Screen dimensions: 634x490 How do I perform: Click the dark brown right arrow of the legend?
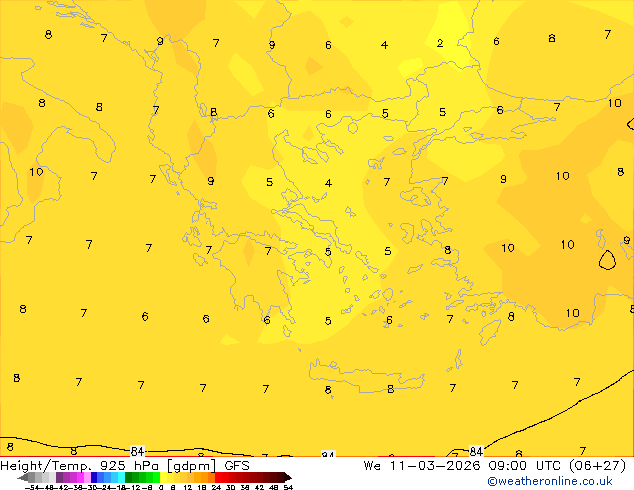(288, 477)
